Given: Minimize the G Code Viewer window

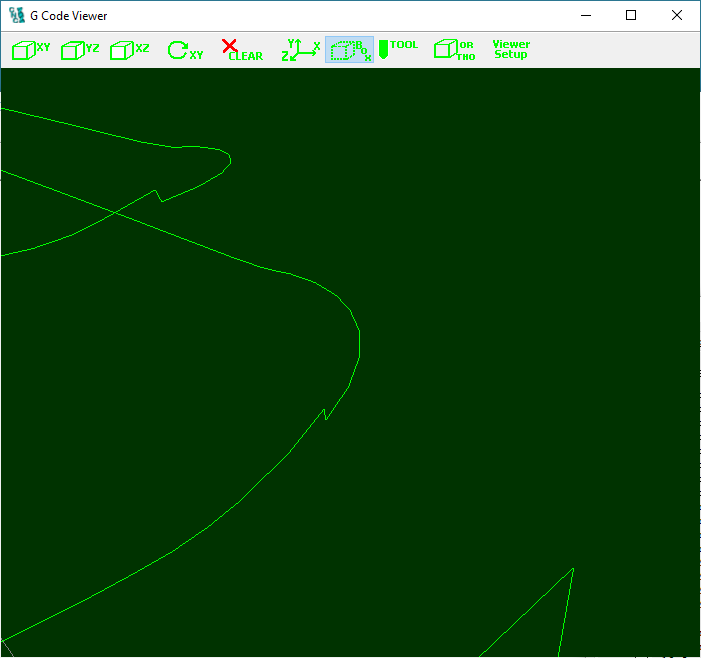Looking at the screenshot, I should pyautogui.click(x=585, y=15).
